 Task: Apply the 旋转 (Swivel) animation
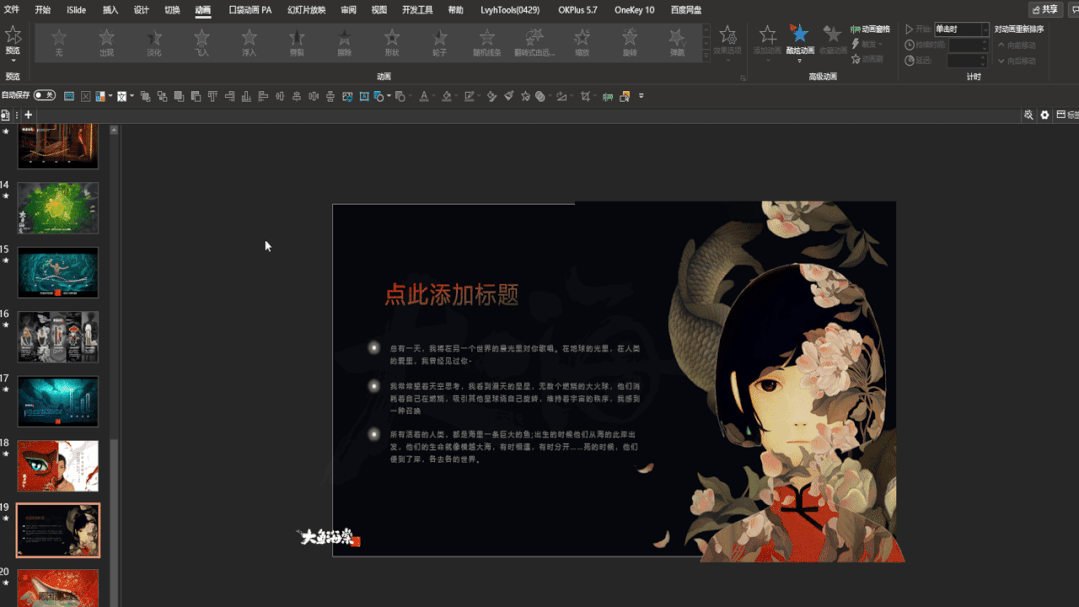pyautogui.click(x=630, y=41)
